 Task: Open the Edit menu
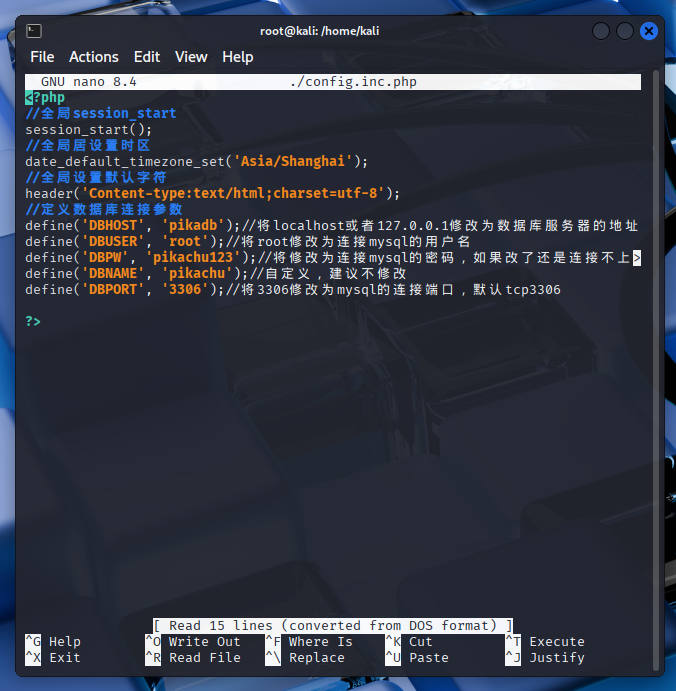(147, 57)
